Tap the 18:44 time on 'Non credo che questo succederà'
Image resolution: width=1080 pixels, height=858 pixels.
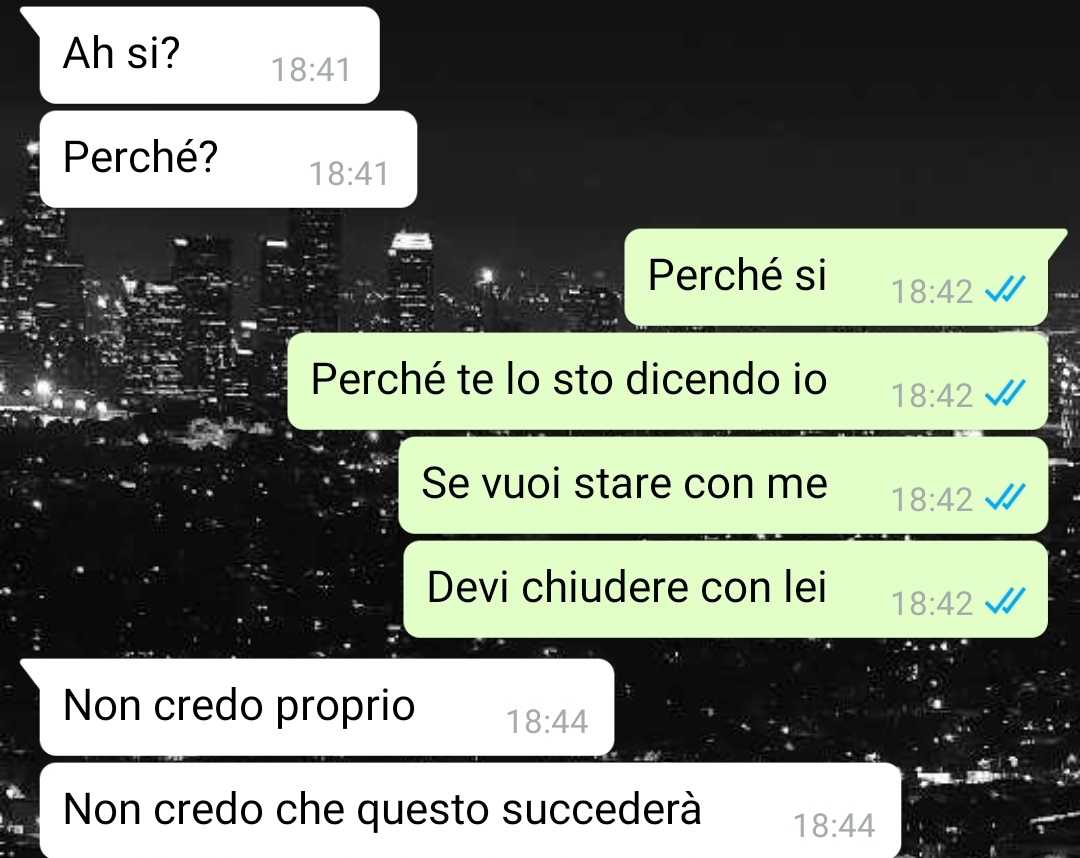pyautogui.click(x=834, y=826)
